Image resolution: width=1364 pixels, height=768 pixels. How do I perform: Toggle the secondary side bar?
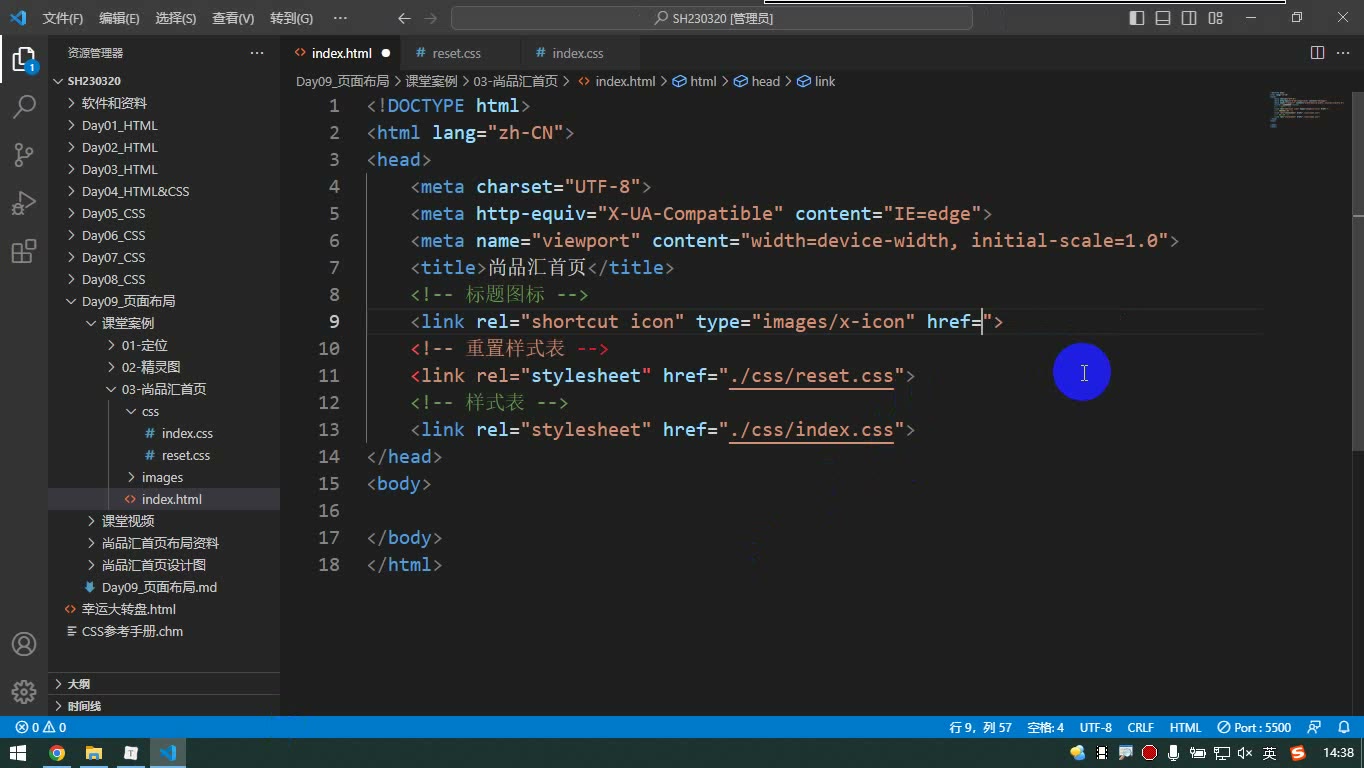coord(1189,18)
